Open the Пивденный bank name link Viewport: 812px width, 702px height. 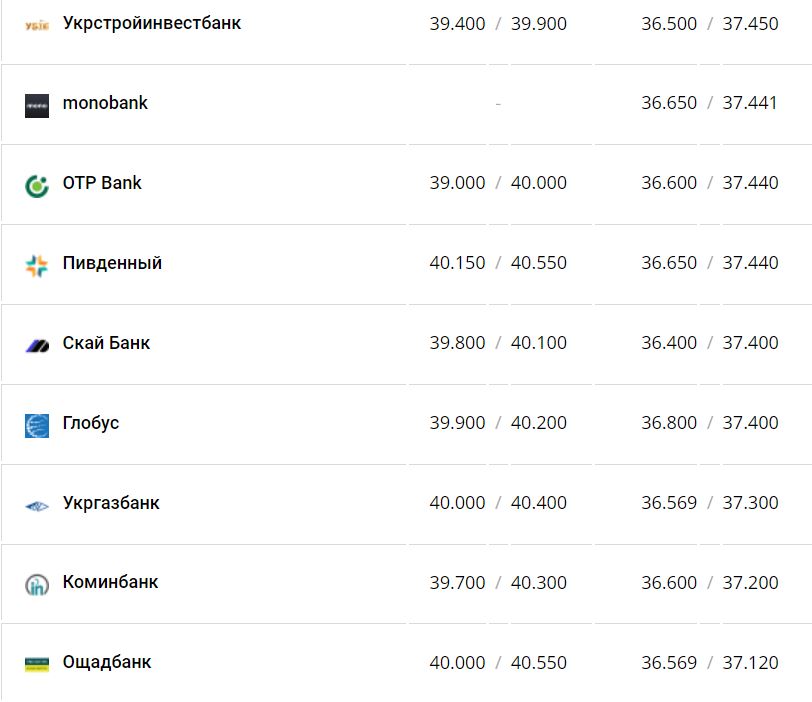(112, 263)
